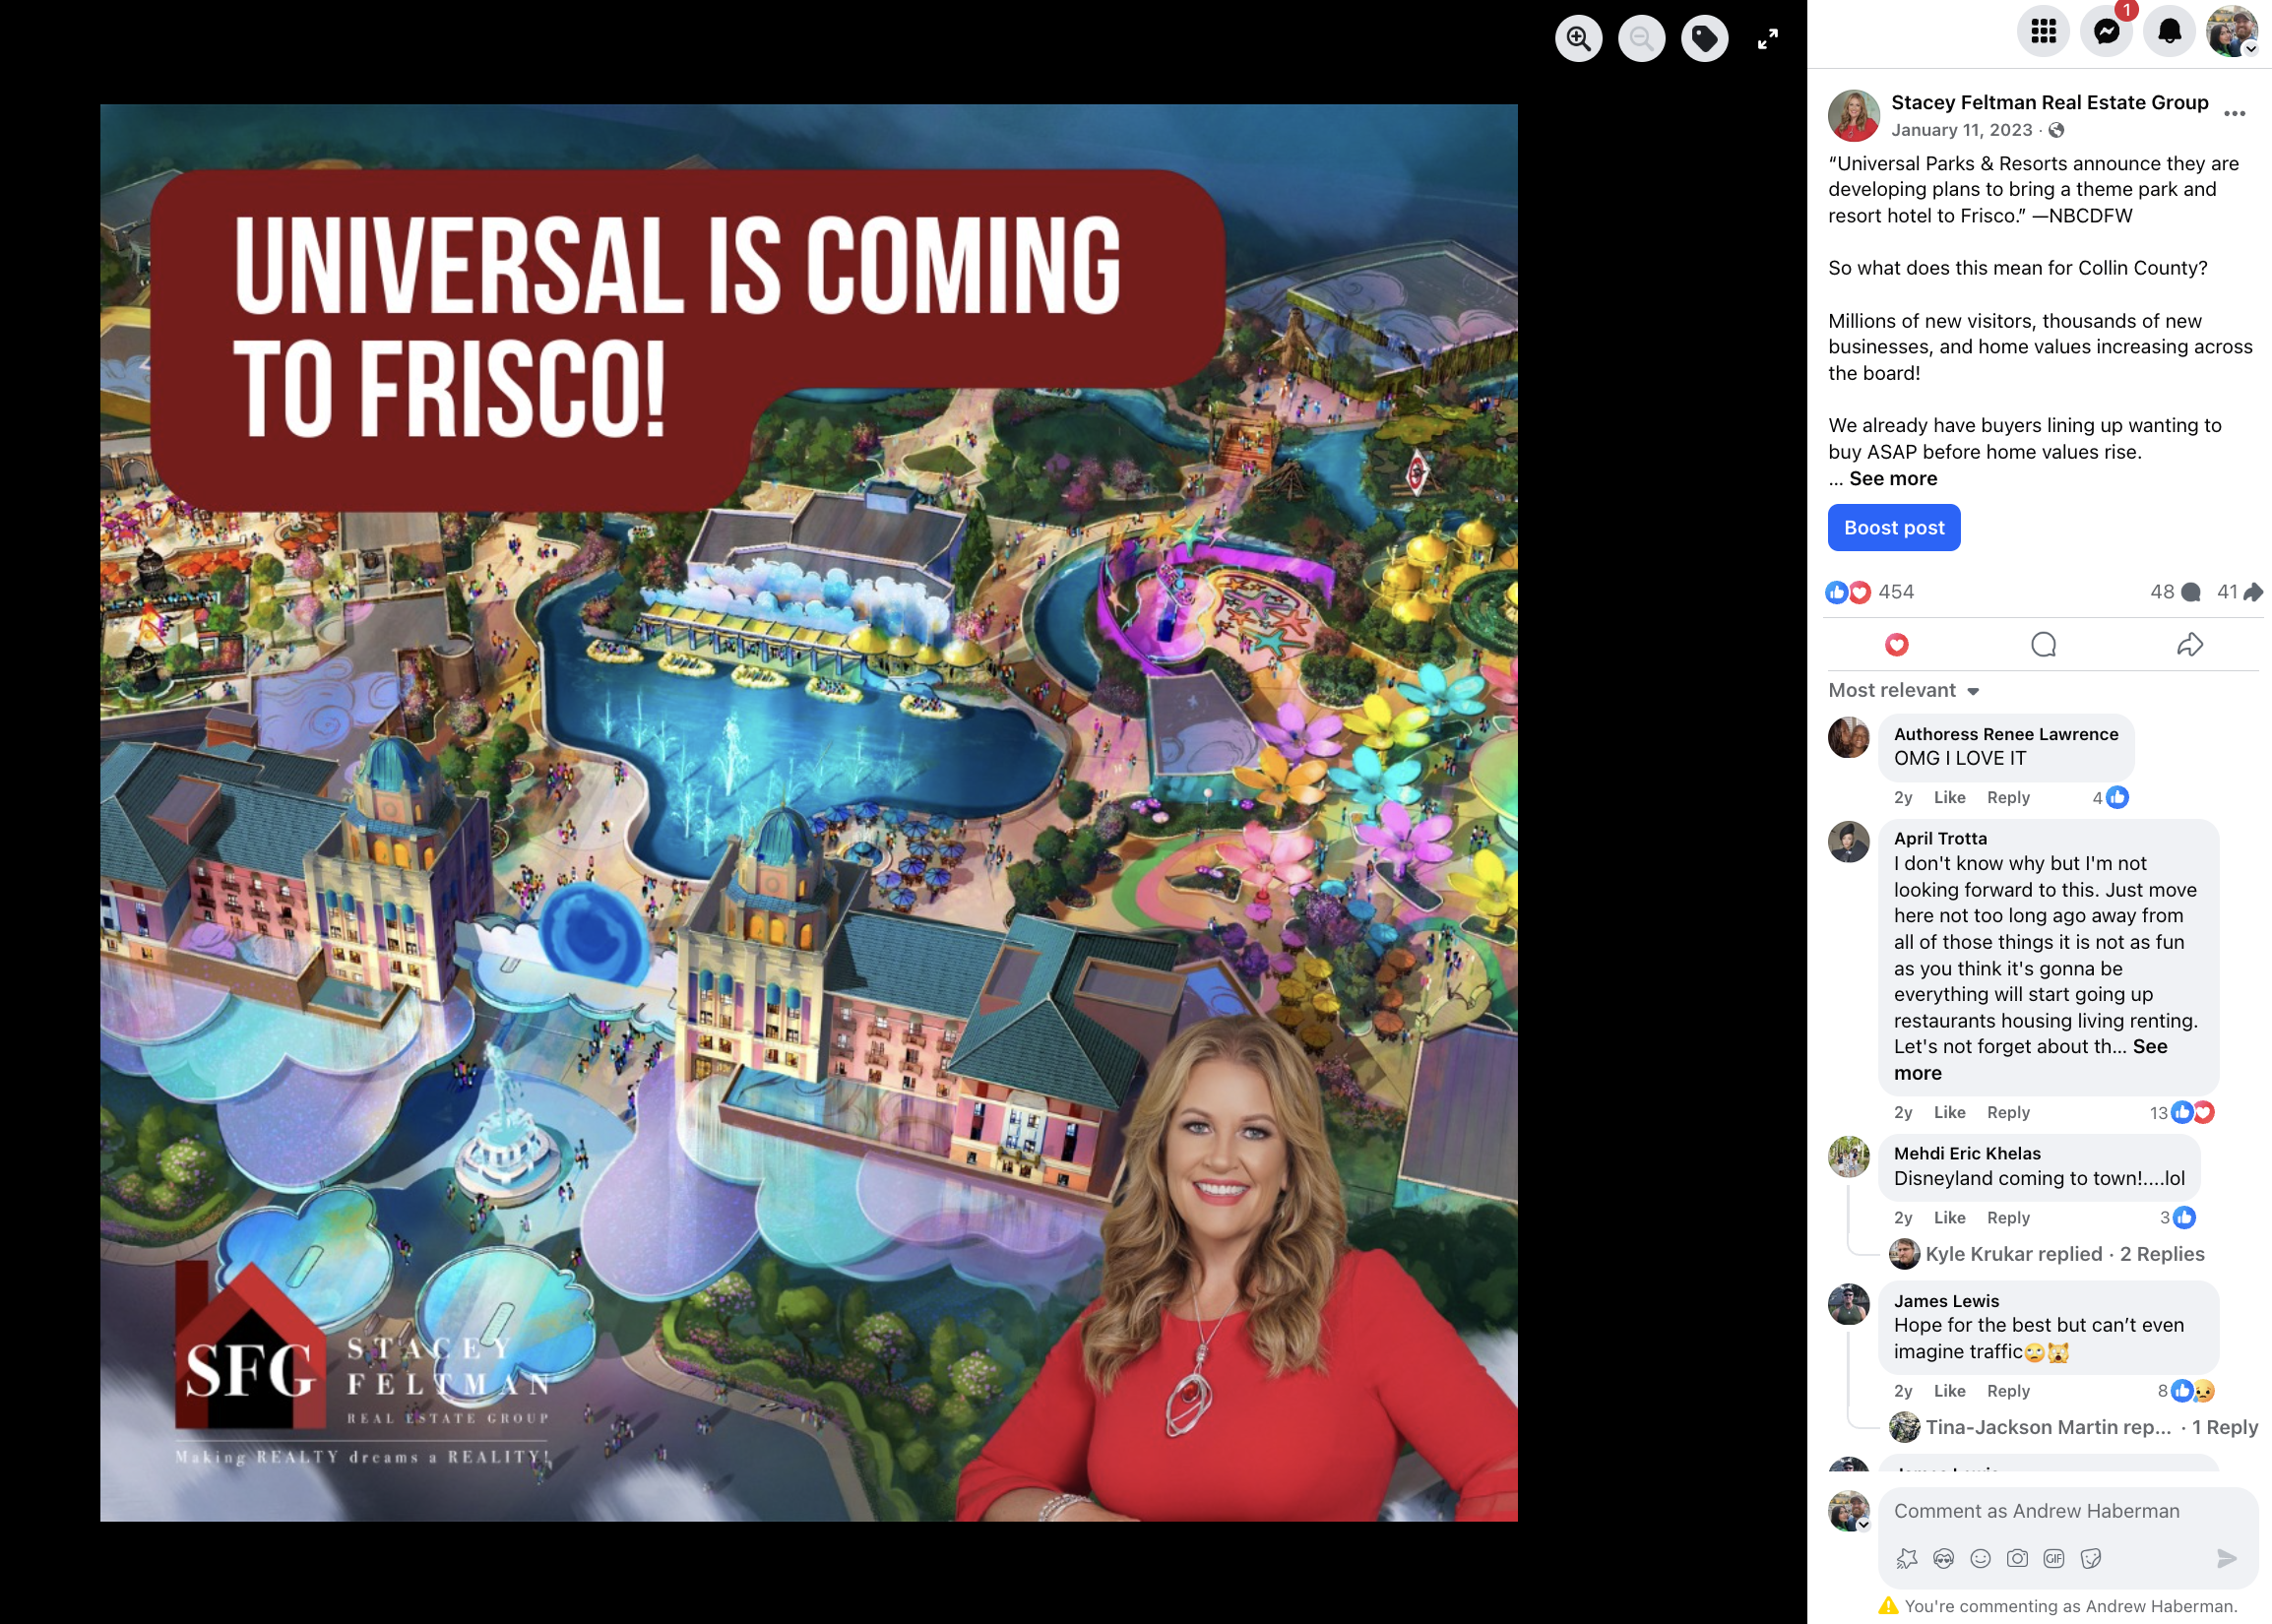
Task: Click the zoom in magnifier icon
Action: [1578, 39]
